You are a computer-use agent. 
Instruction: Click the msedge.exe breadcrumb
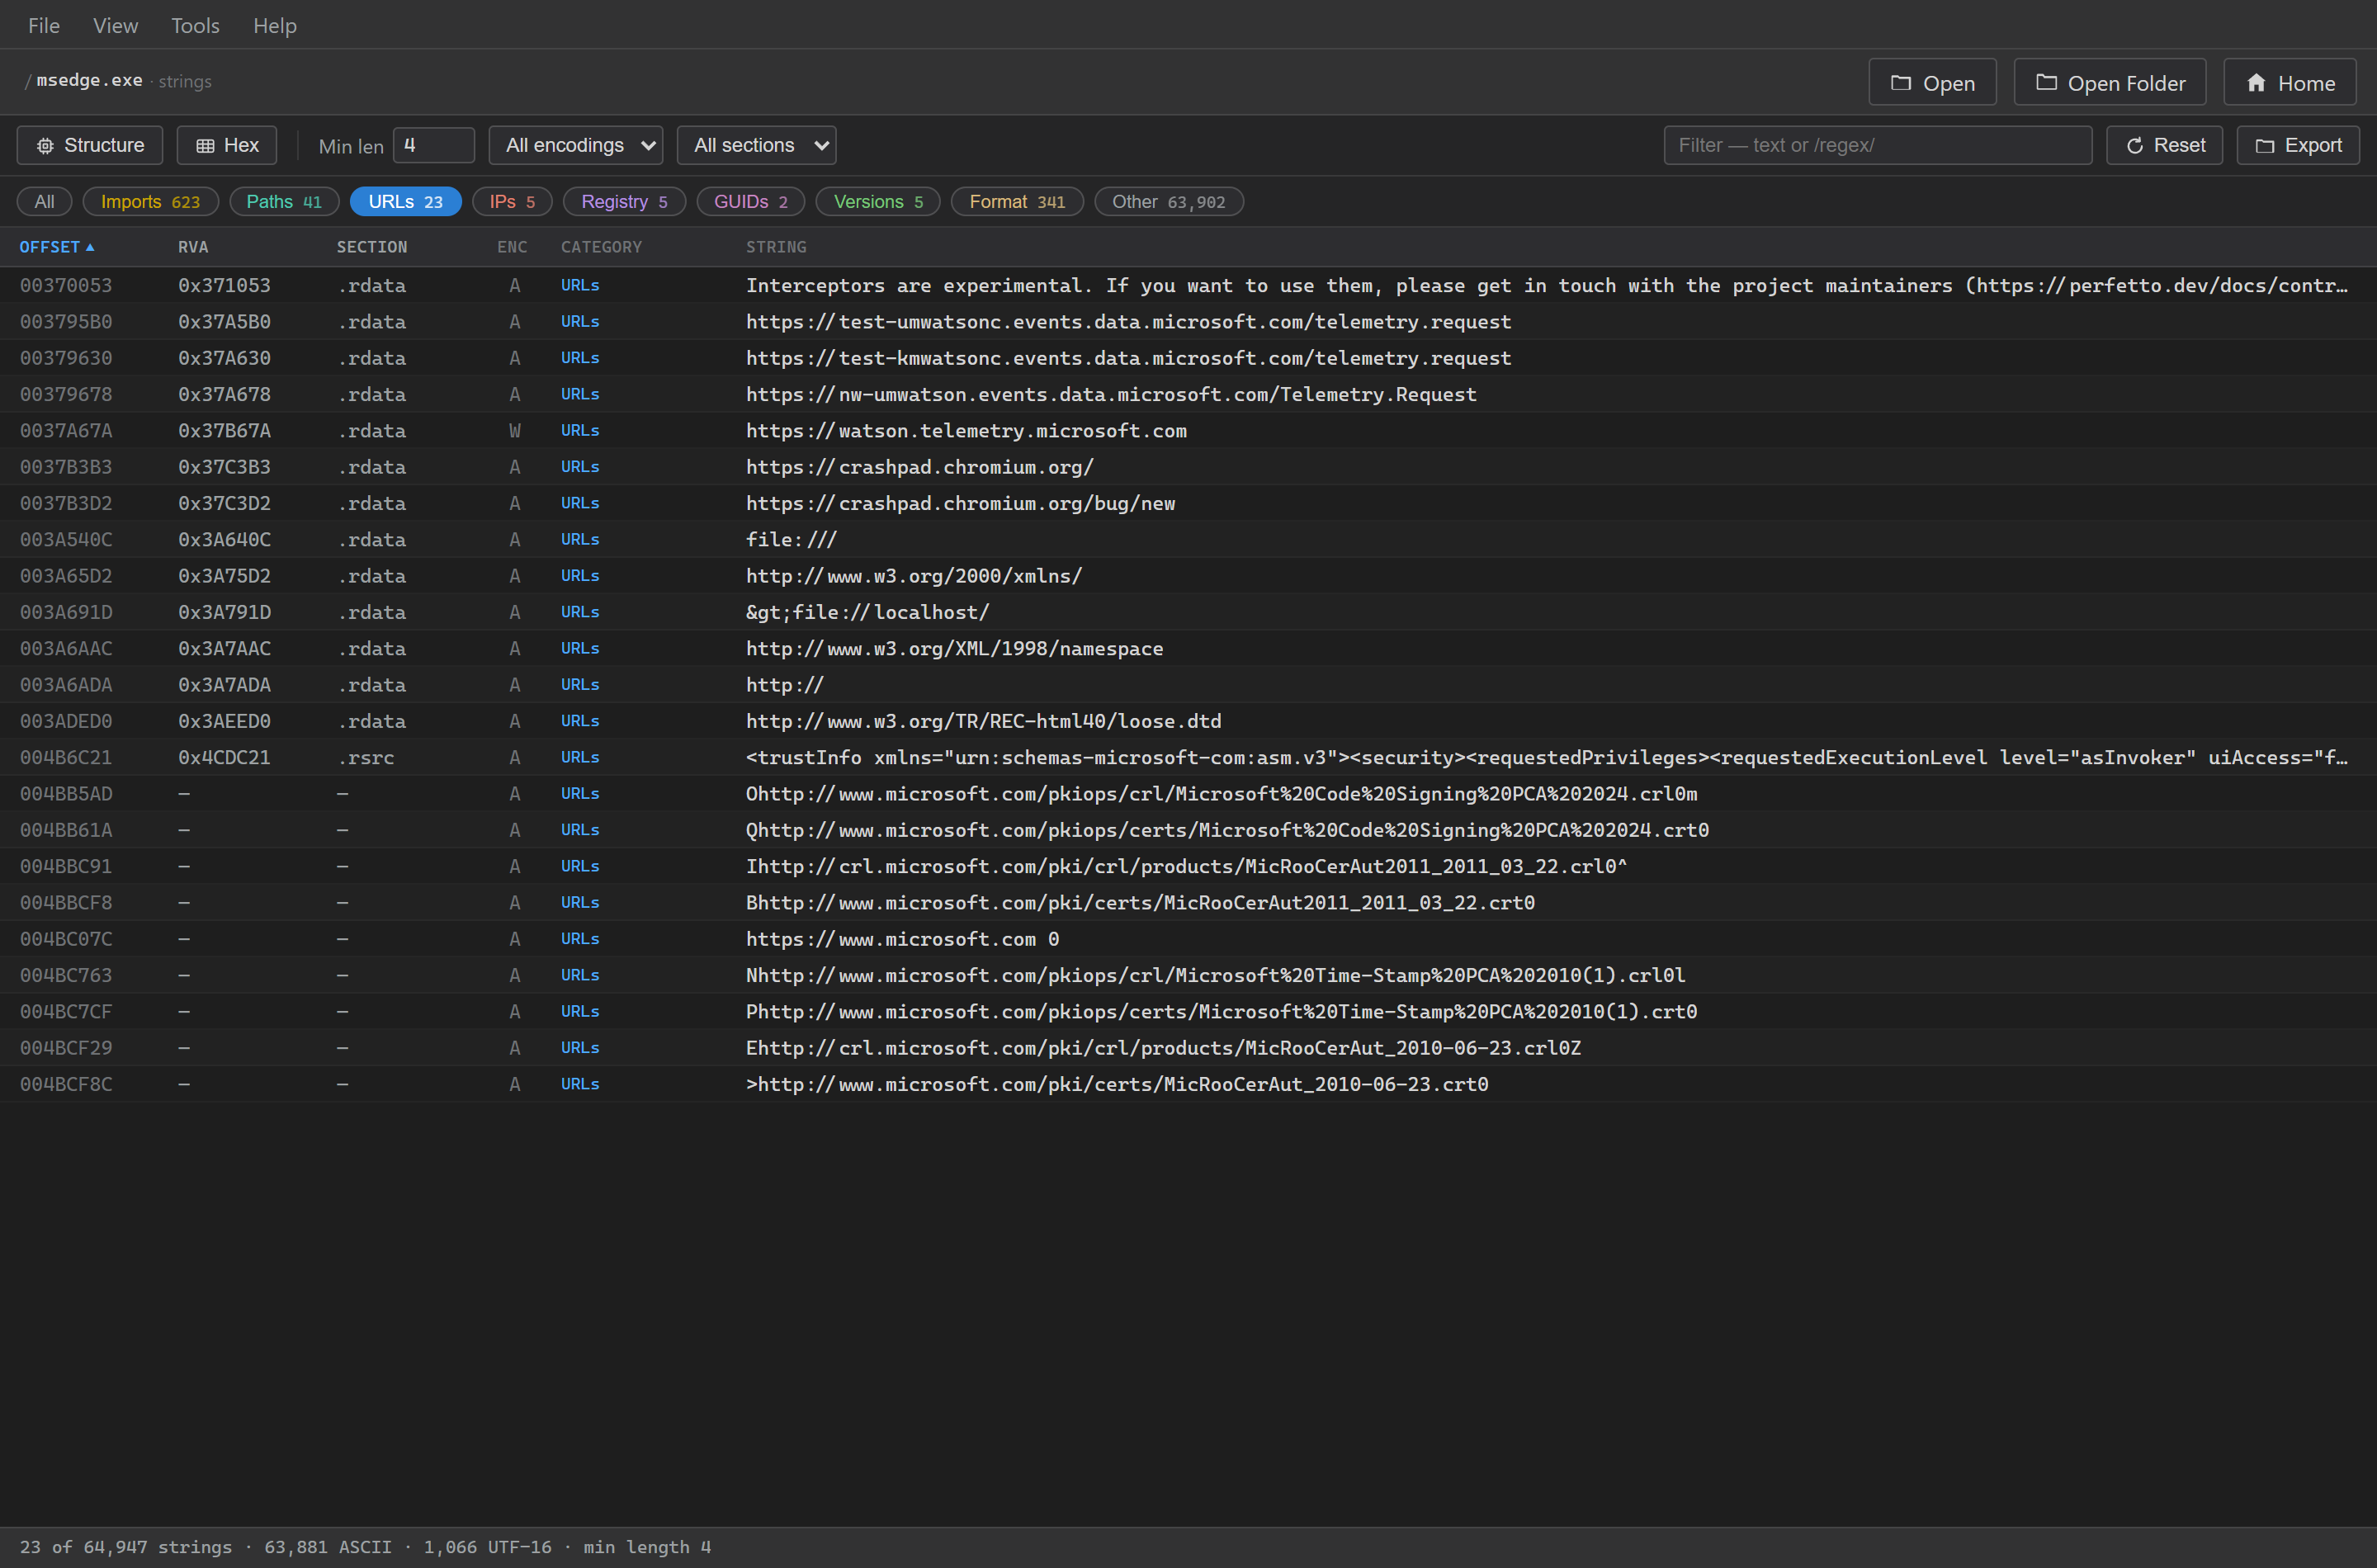[89, 81]
